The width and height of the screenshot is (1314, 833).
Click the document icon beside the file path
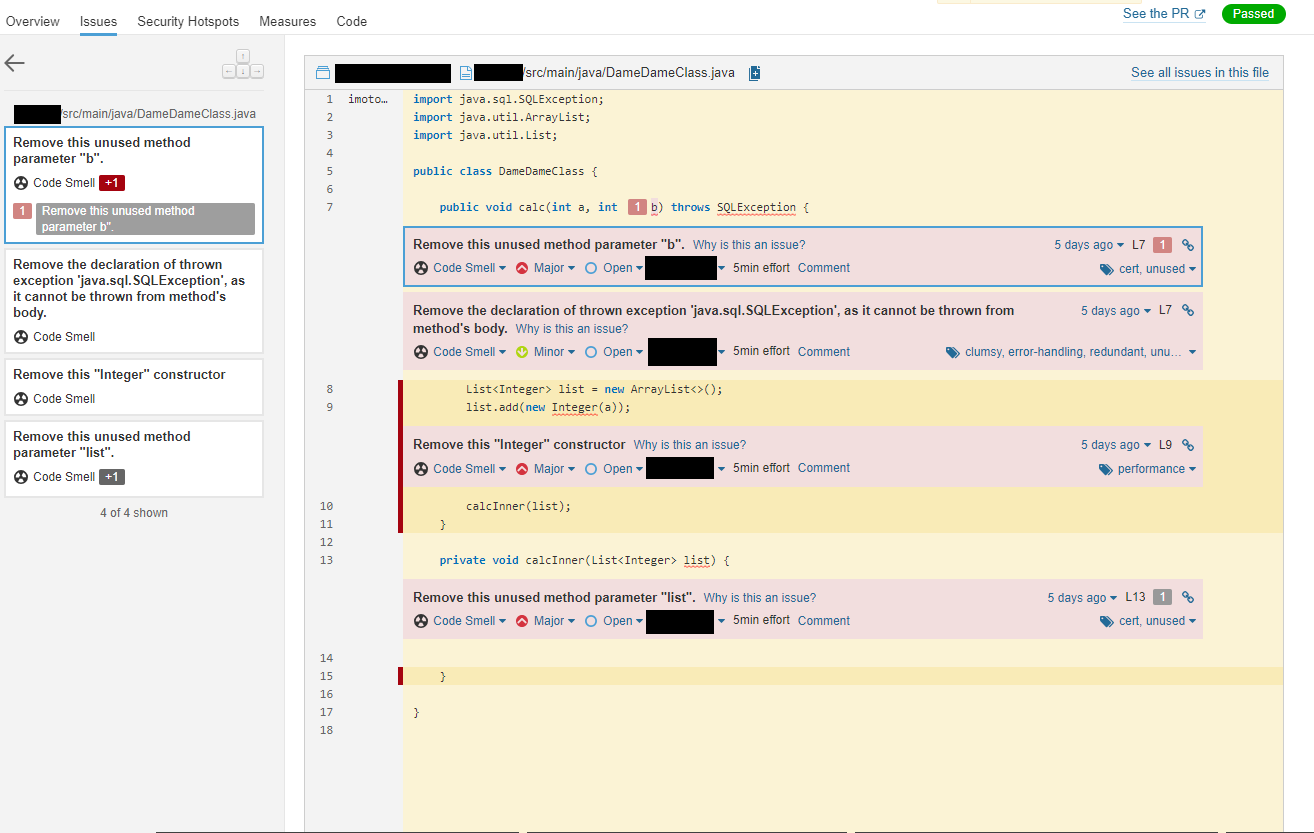[x=464, y=72]
